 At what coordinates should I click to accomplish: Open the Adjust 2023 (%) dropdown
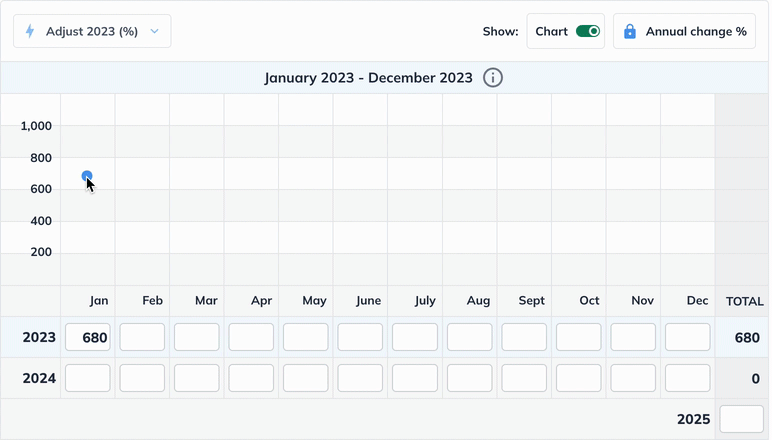click(92, 31)
